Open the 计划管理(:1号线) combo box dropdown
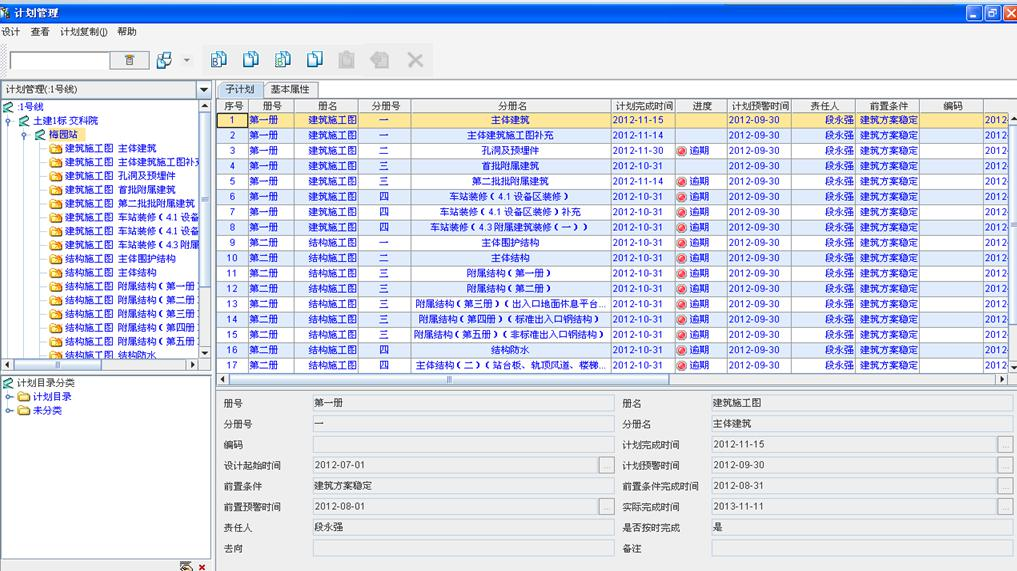This screenshot has width=1017, height=571. [204, 89]
